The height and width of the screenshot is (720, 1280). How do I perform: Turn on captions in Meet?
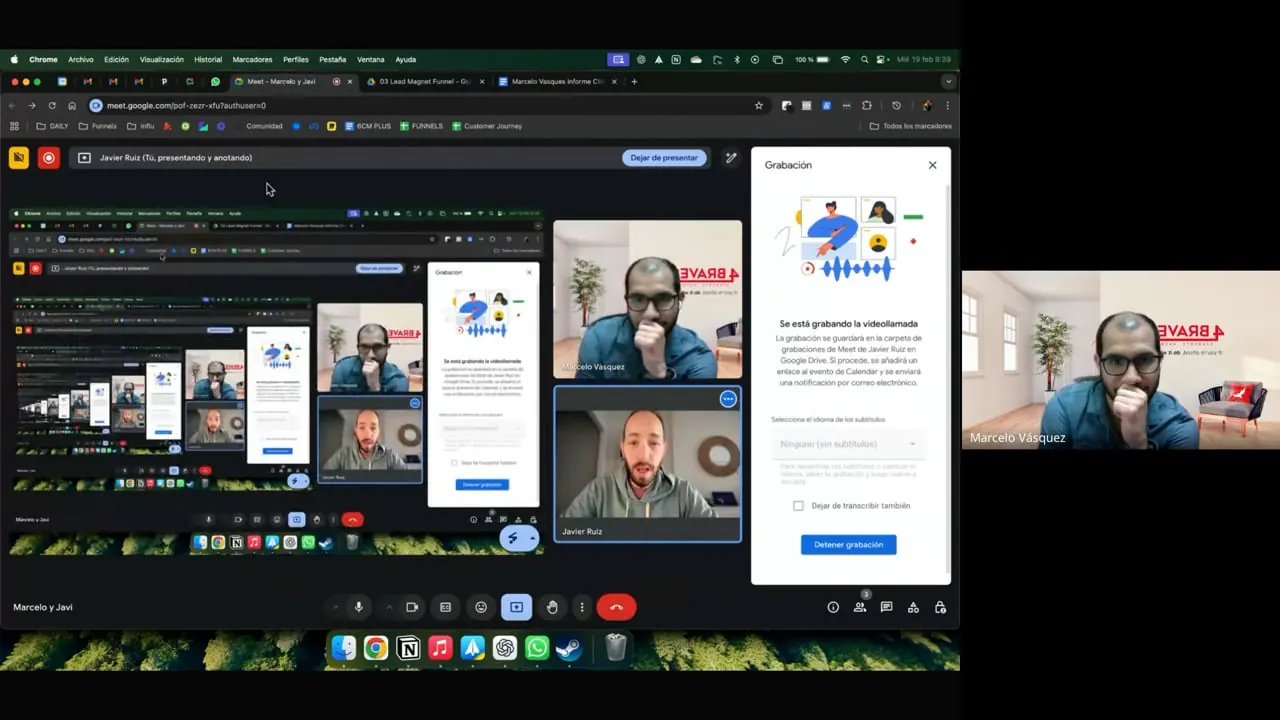point(446,607)
